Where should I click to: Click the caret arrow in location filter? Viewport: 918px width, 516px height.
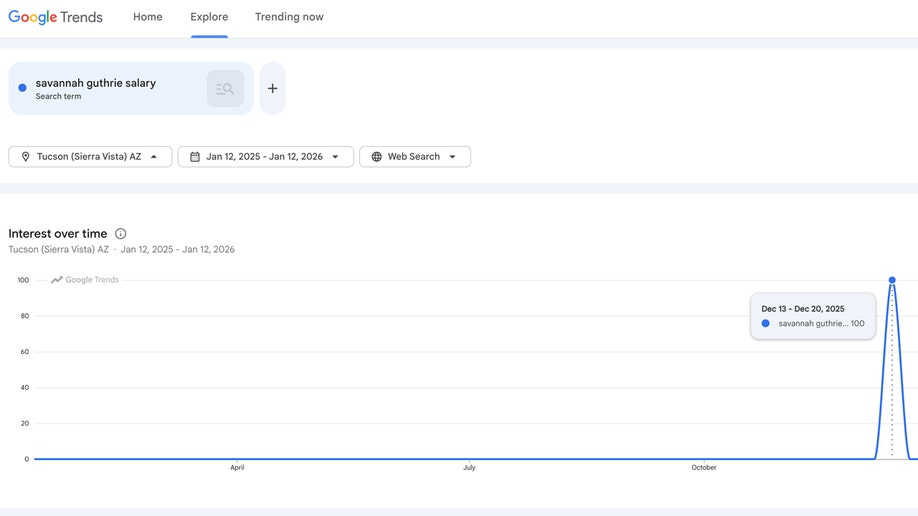[154, 156]
